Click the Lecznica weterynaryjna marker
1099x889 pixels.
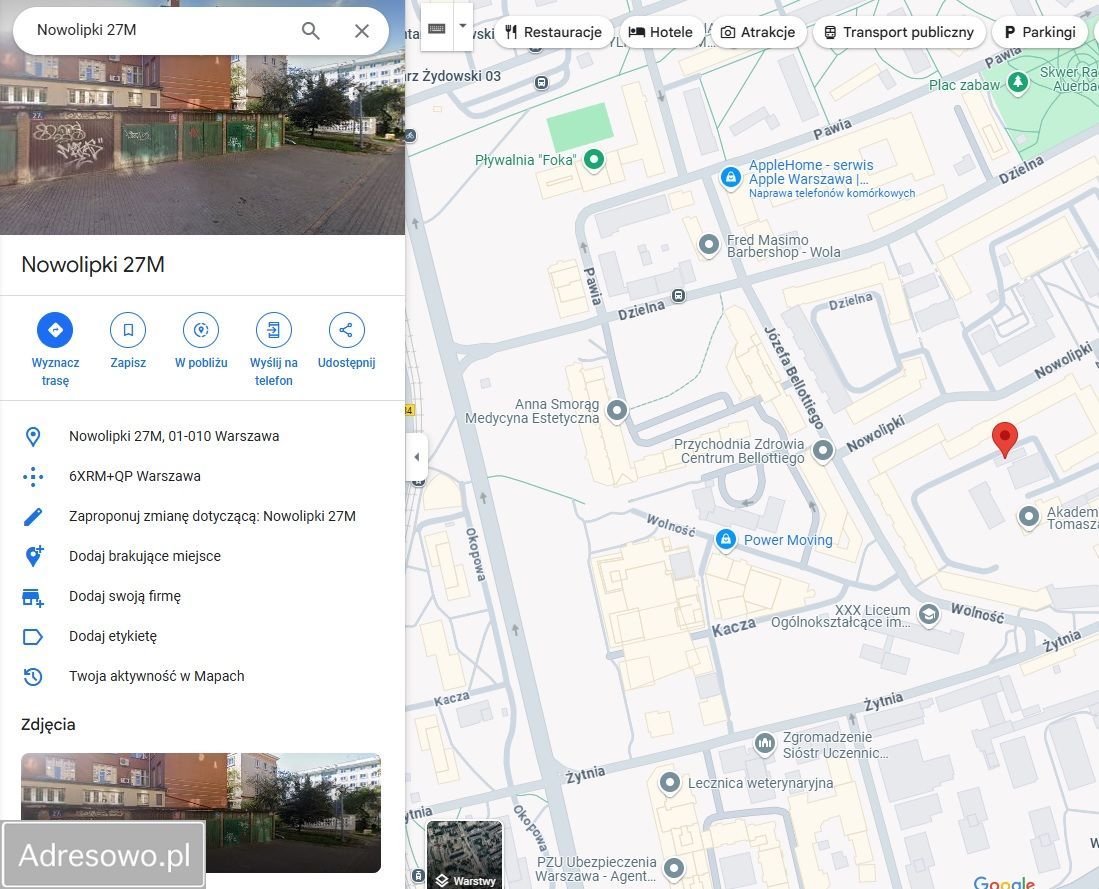(x=670, y=784)
